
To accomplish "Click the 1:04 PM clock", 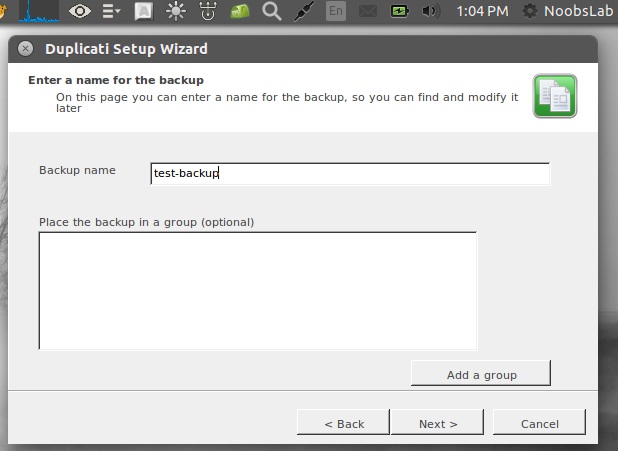I will point(482,11).
